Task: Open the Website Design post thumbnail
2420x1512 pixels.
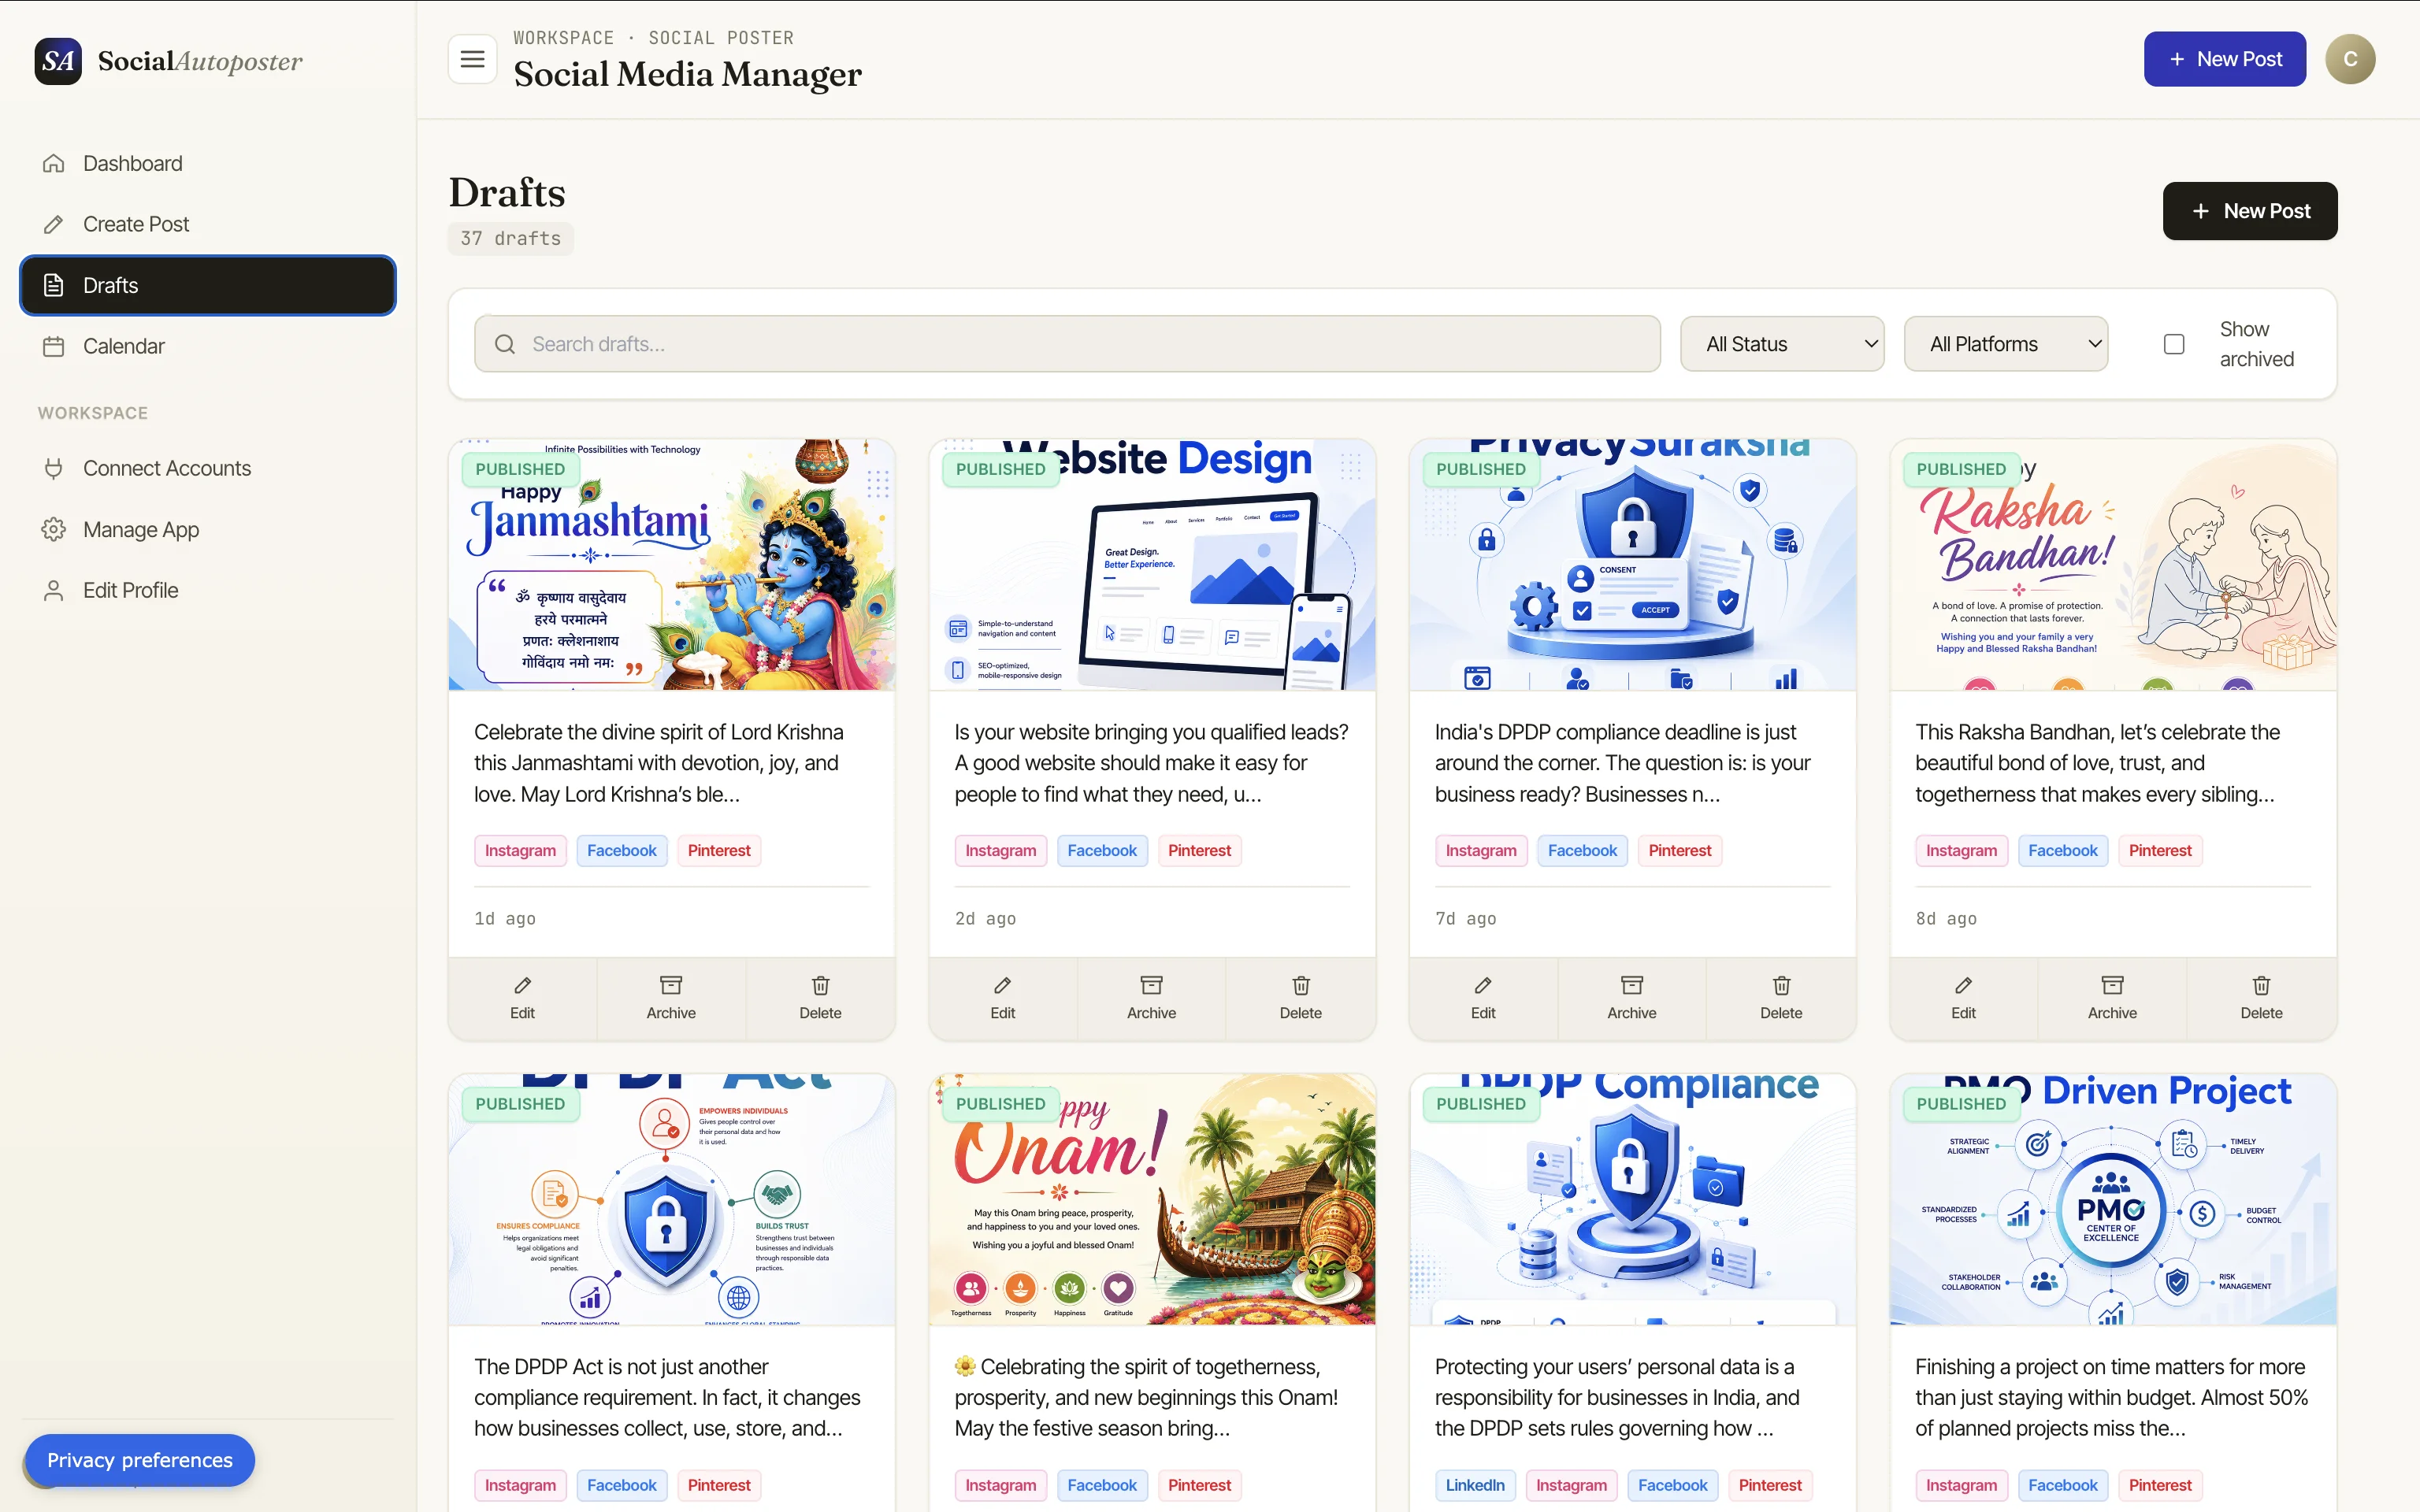Action: [1152, 565]
